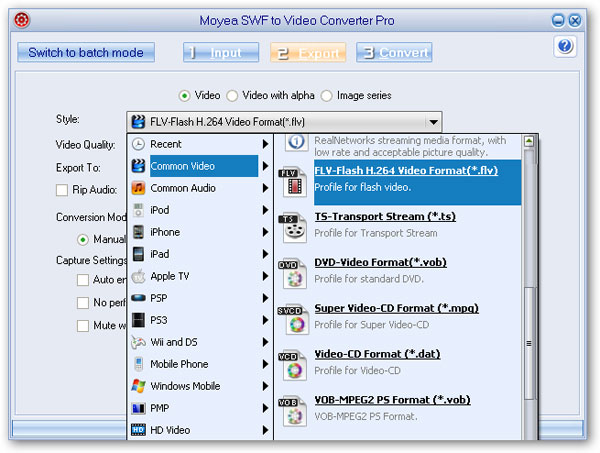Screen dimensions: 600x453
Task: Go to step 2 Export
Action: point(308,52)
